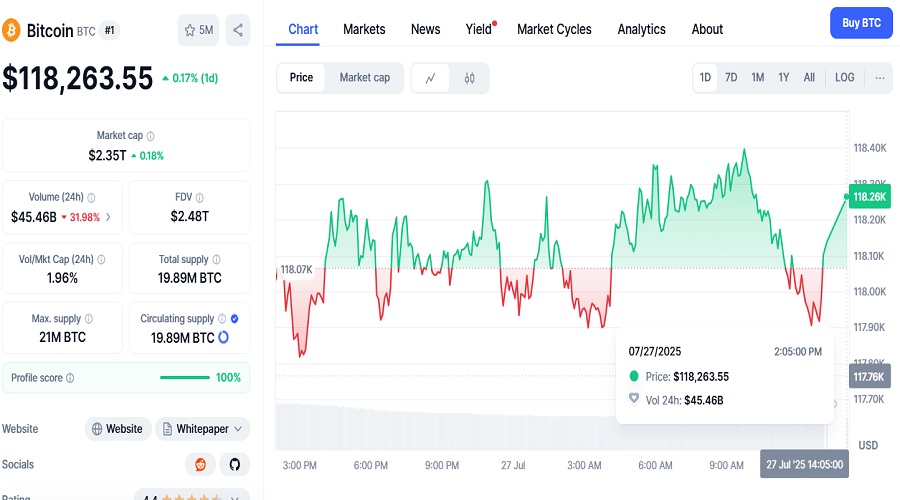The height and width of the screenshot is (500, 900).
Task: Click the Profile score progress bar
Action: (185, 378)
